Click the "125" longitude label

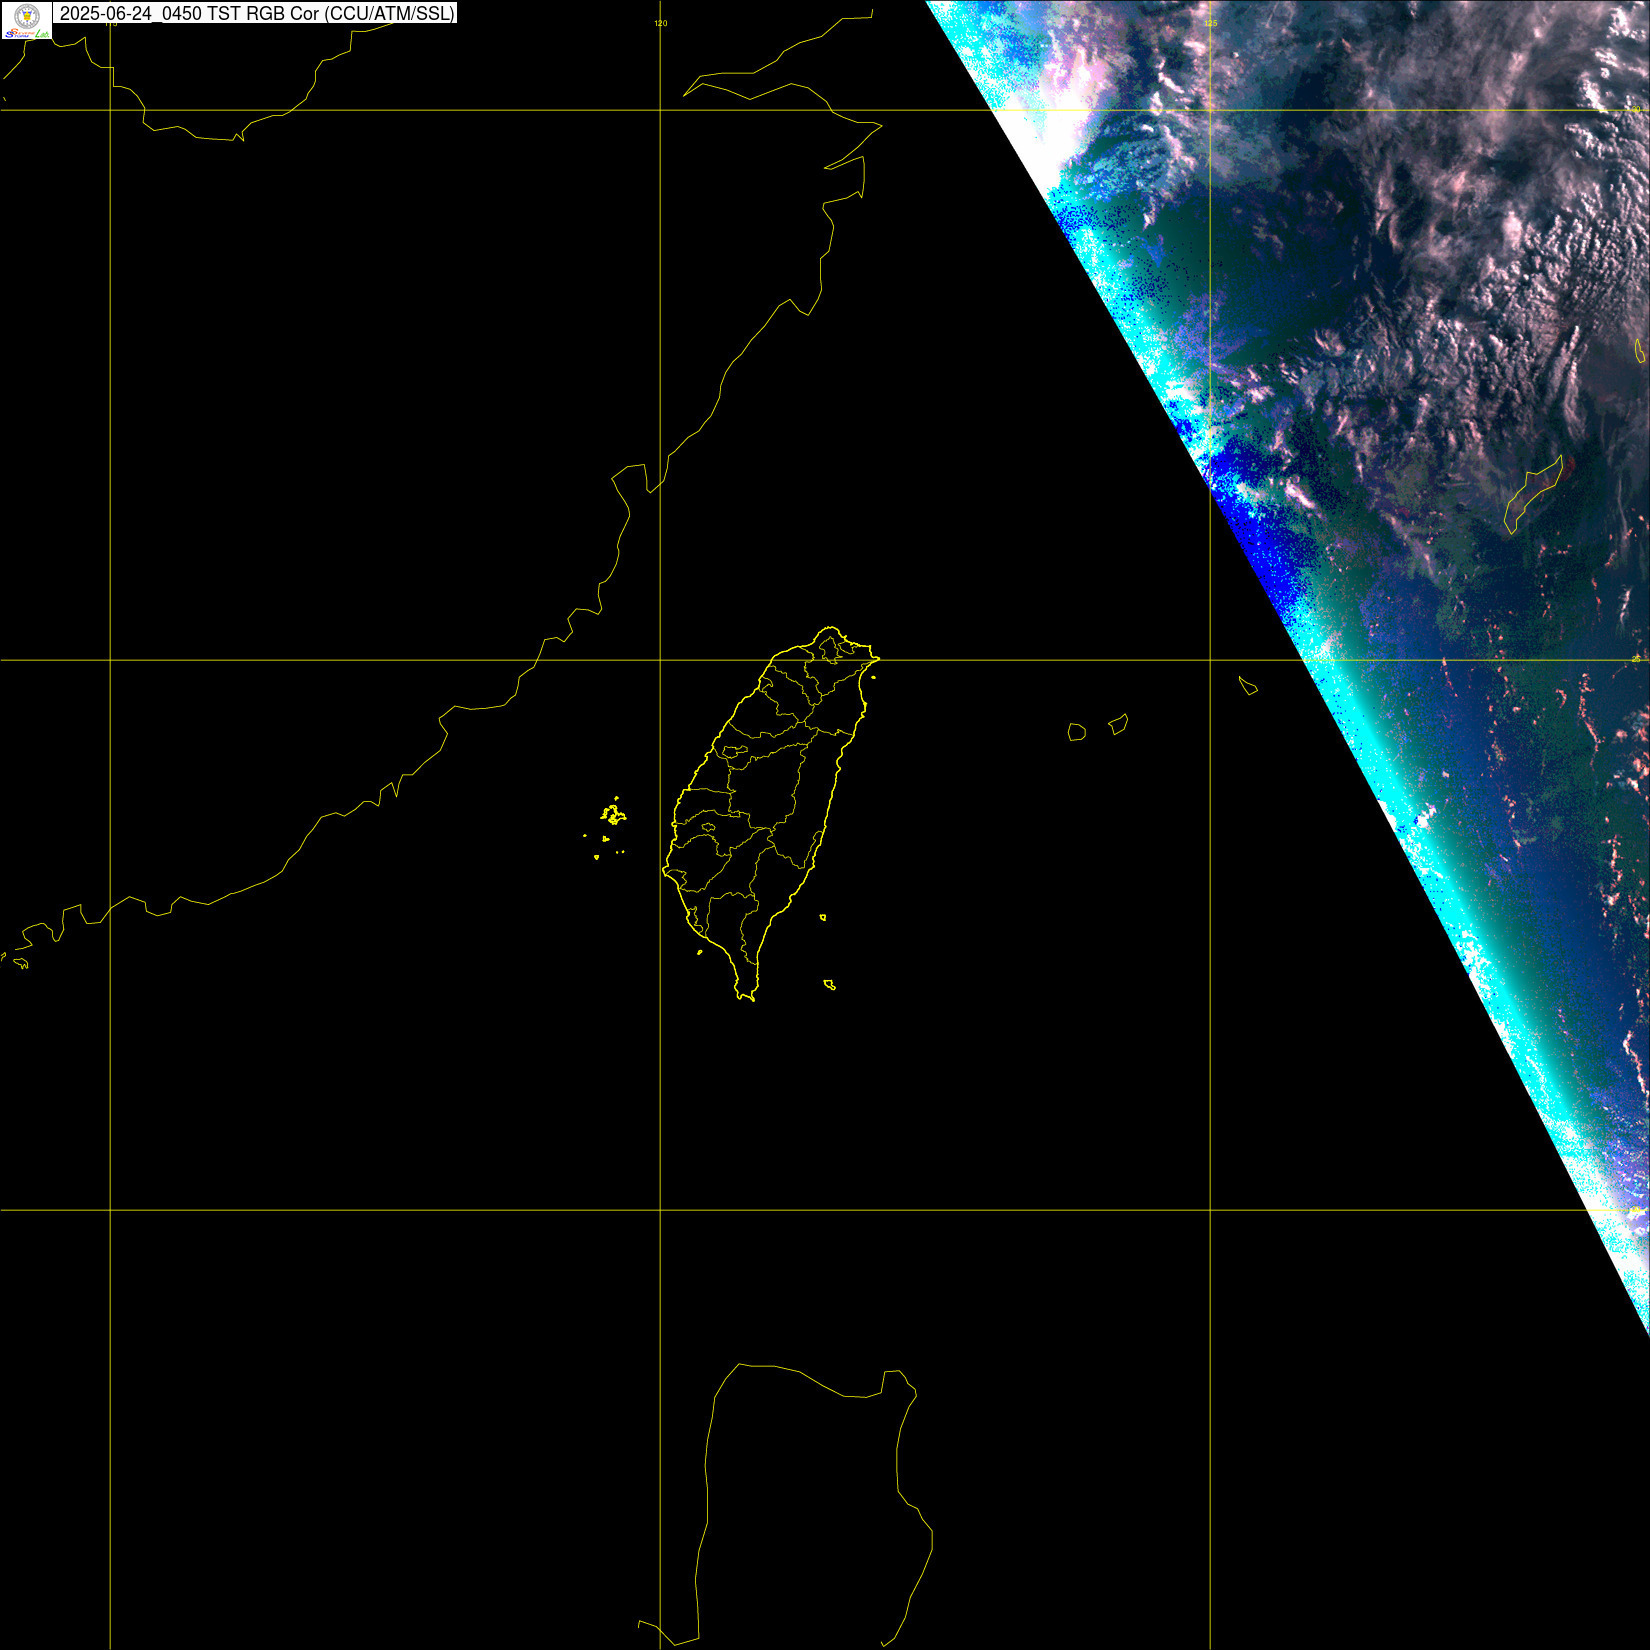click(1210, 23)
